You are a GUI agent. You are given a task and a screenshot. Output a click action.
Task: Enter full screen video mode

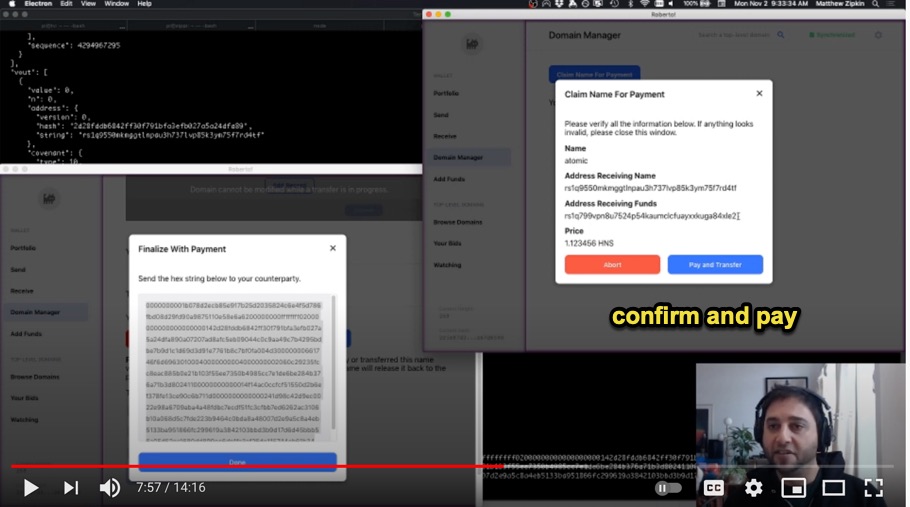(x=873, y=488)
